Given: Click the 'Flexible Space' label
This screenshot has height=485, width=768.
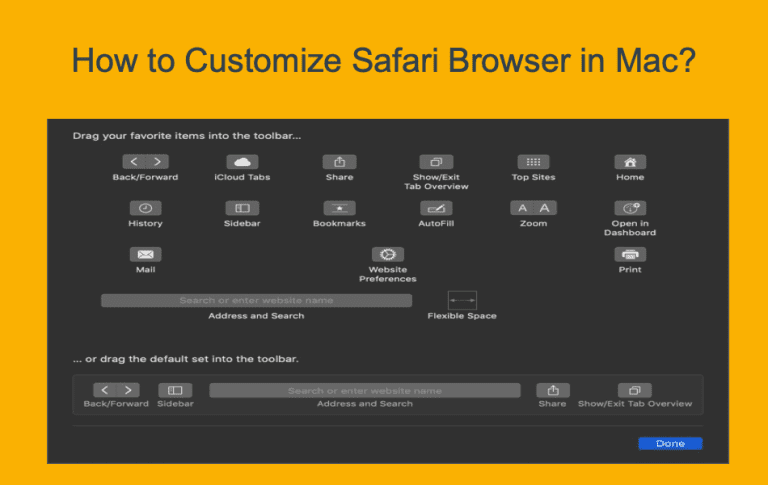Looking at the screenshot, I should pyautogui.click(x=462, y=316).
